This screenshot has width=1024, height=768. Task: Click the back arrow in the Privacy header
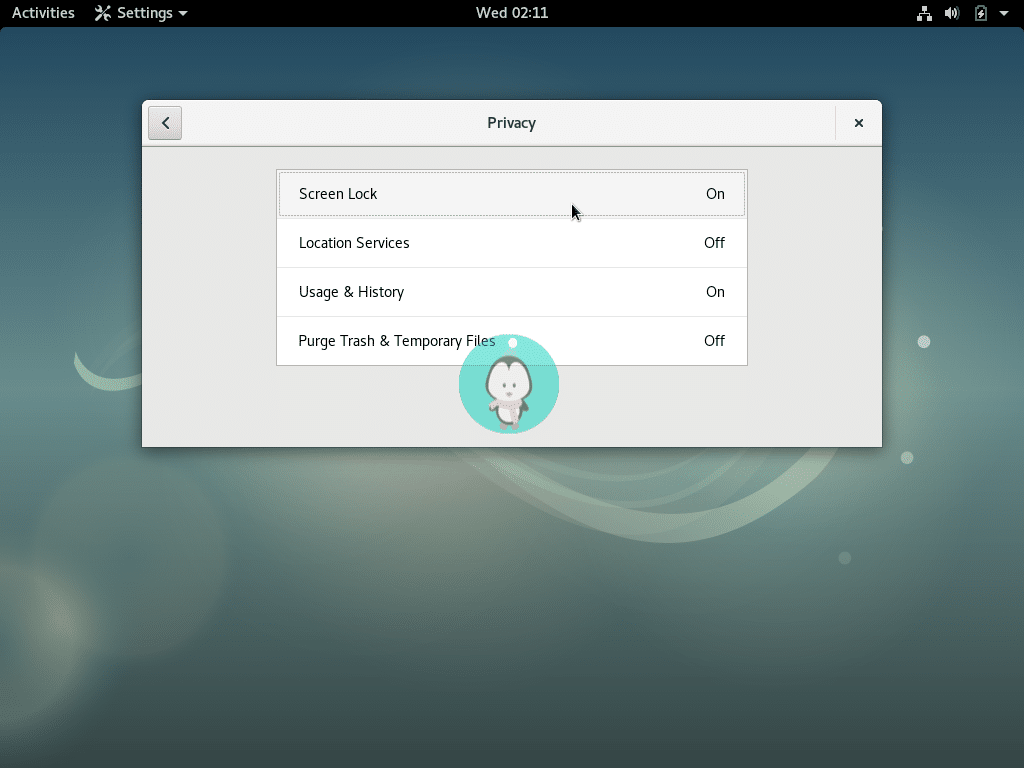pyautogui.click(x=164, y=122)
